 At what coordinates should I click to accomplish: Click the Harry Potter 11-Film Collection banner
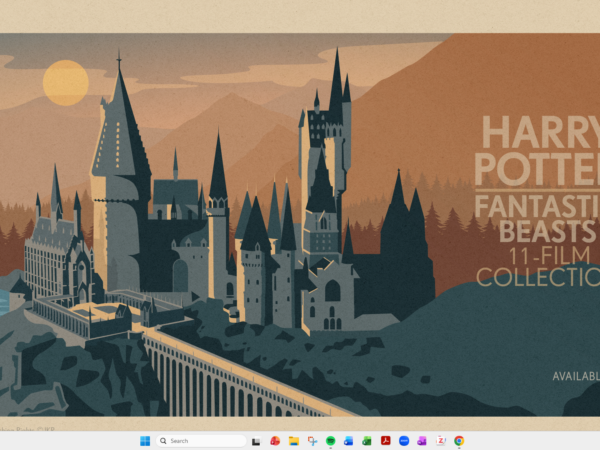300,225
